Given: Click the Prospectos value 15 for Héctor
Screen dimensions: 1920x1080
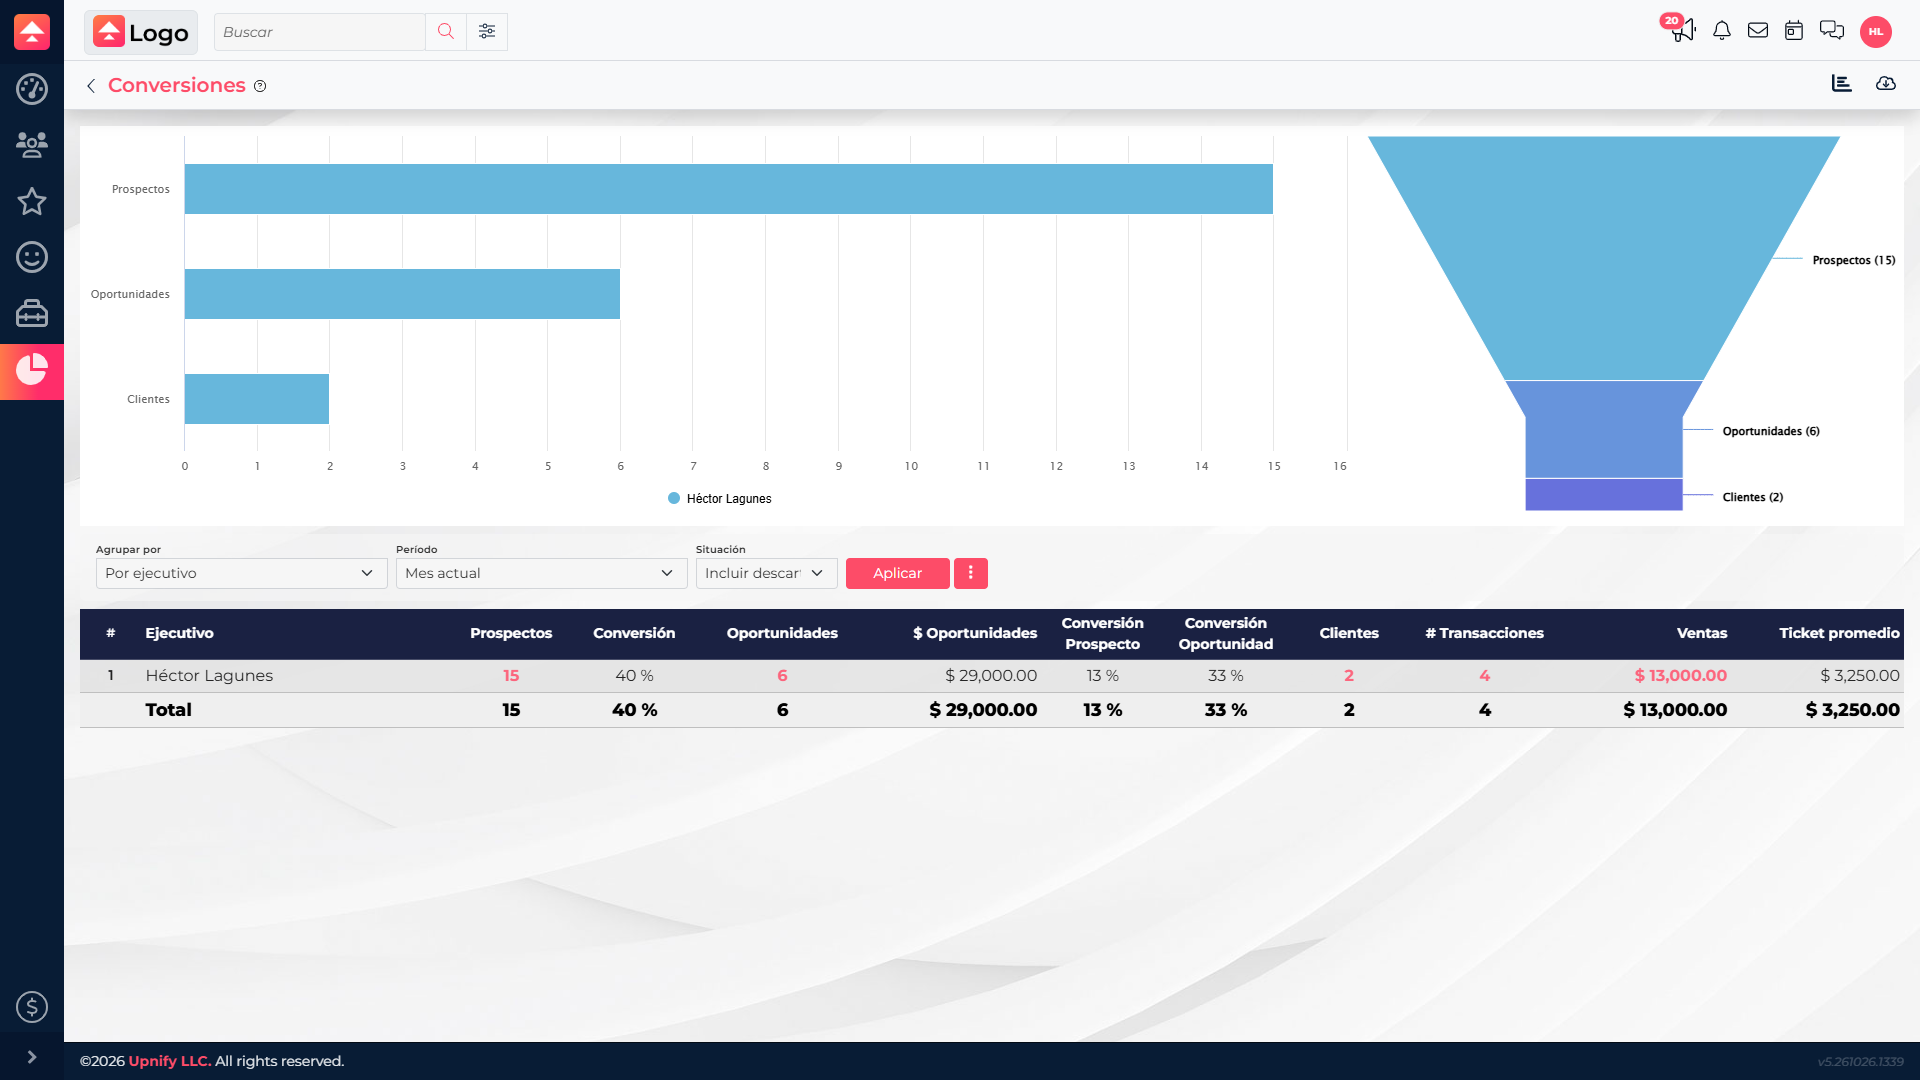Looking at the screenshot, I should tap(511, 676).
